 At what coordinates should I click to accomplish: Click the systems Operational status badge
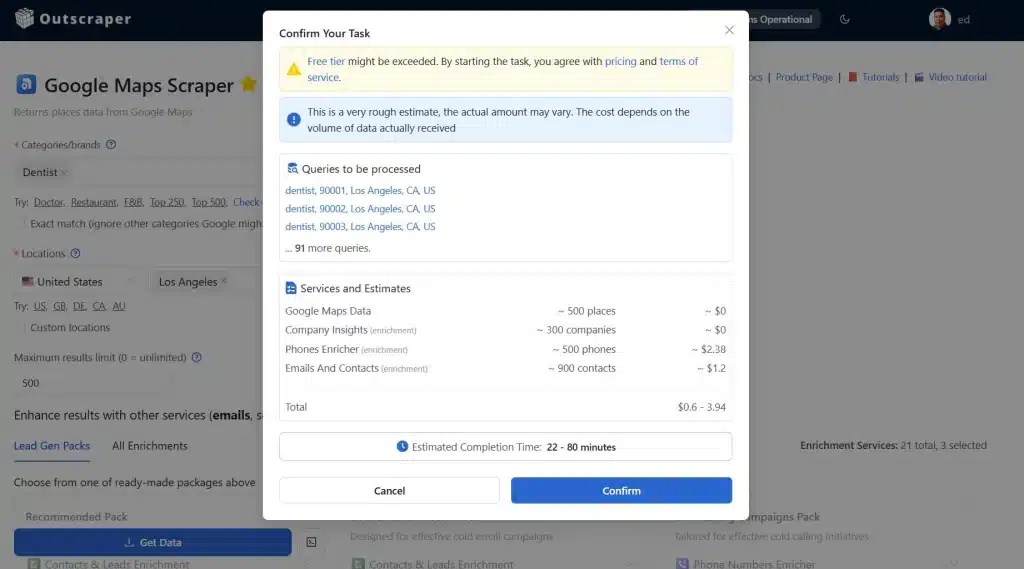point(782,20)
